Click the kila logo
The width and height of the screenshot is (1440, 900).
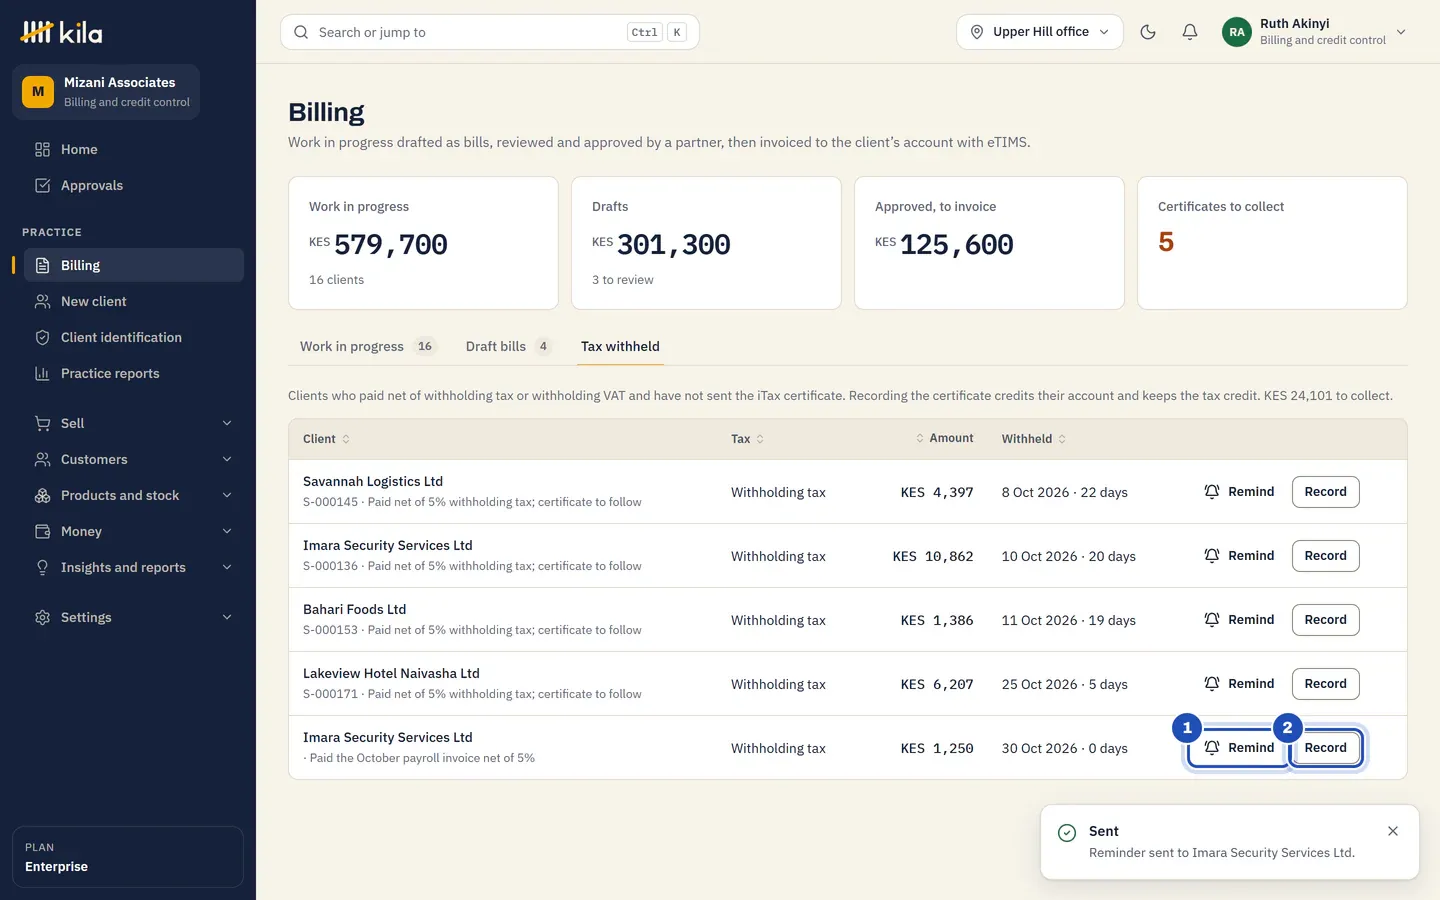click(62, 32)
